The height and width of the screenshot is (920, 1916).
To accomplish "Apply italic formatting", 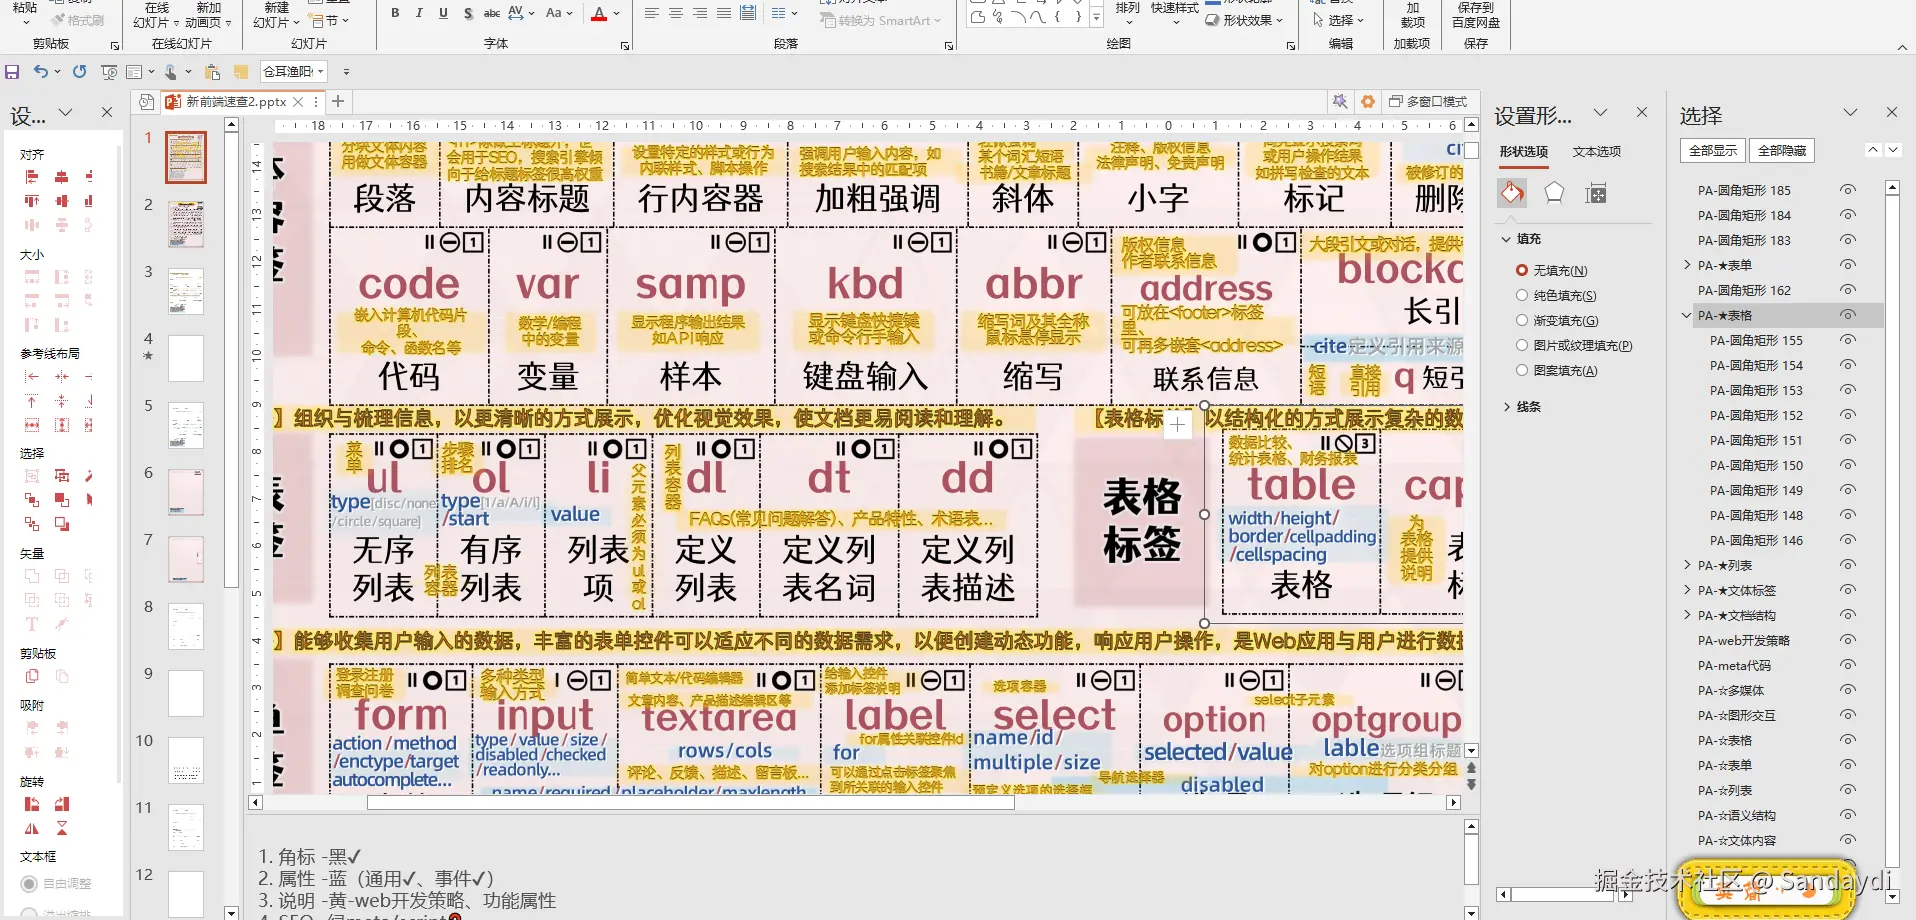I will [418, 12].
